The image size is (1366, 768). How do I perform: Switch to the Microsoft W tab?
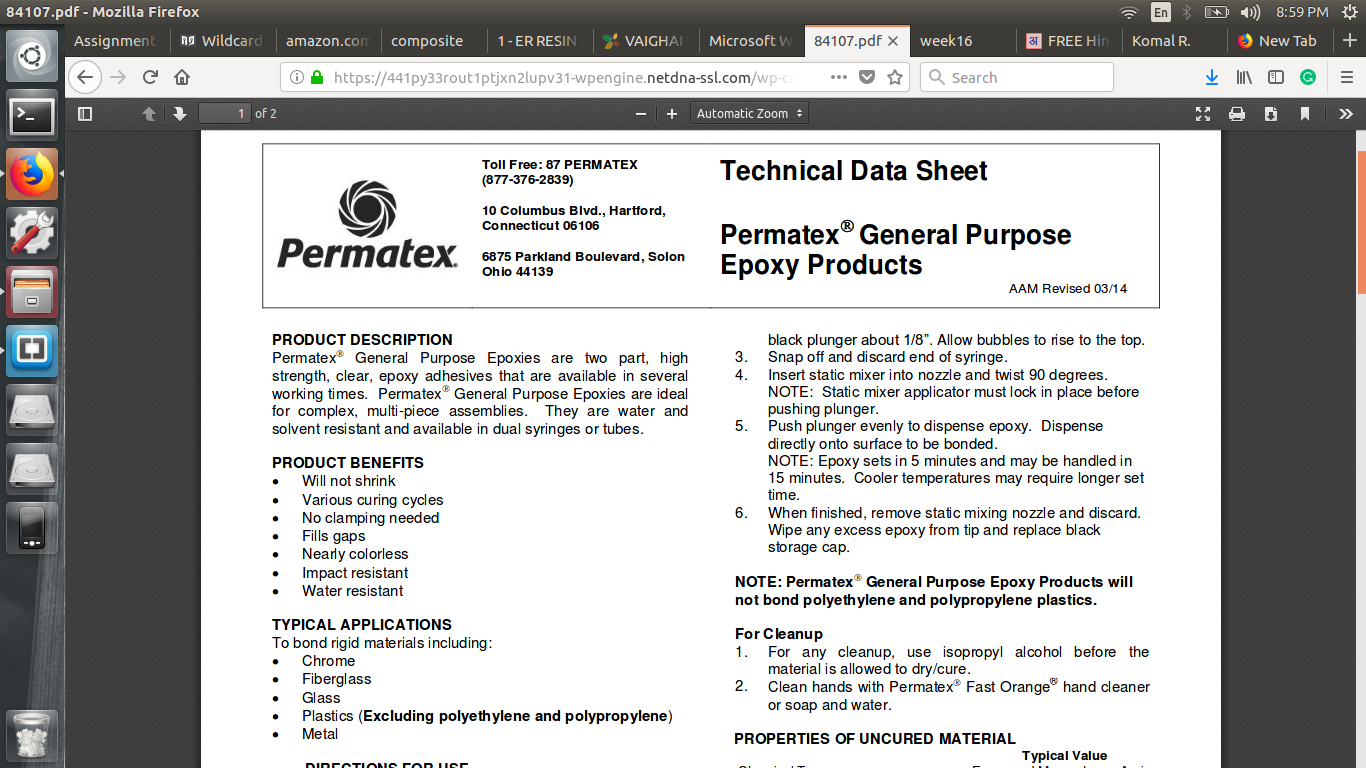tap(749, 41)
